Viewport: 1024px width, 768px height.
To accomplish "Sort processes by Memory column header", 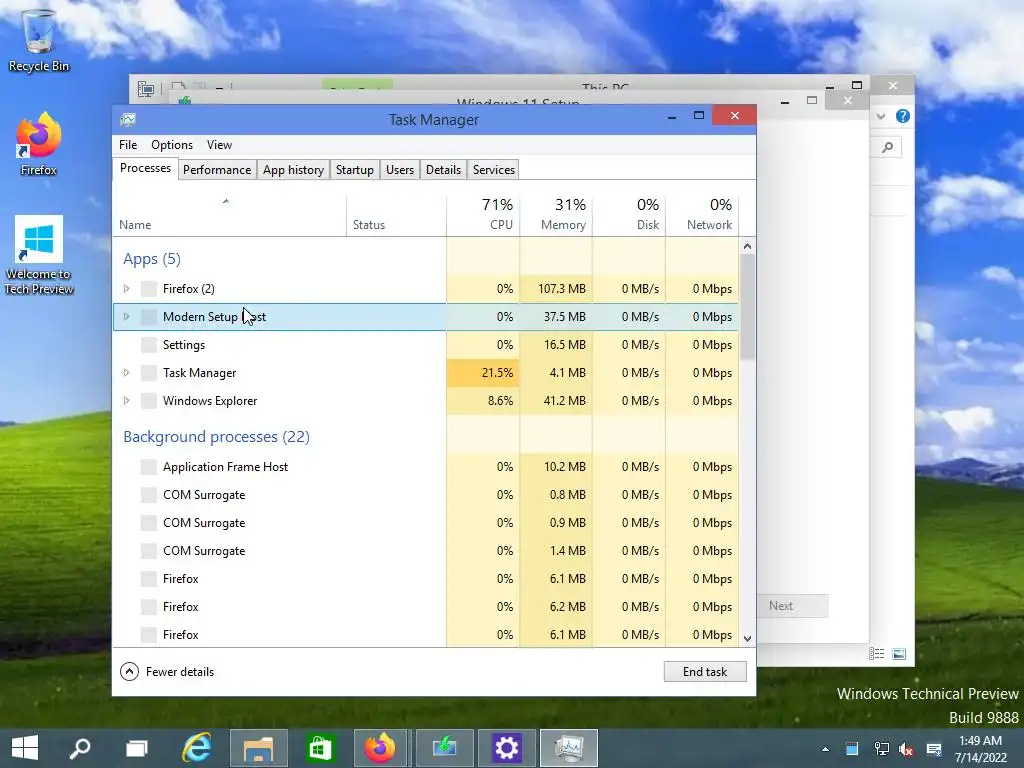I will click(556, 216).
